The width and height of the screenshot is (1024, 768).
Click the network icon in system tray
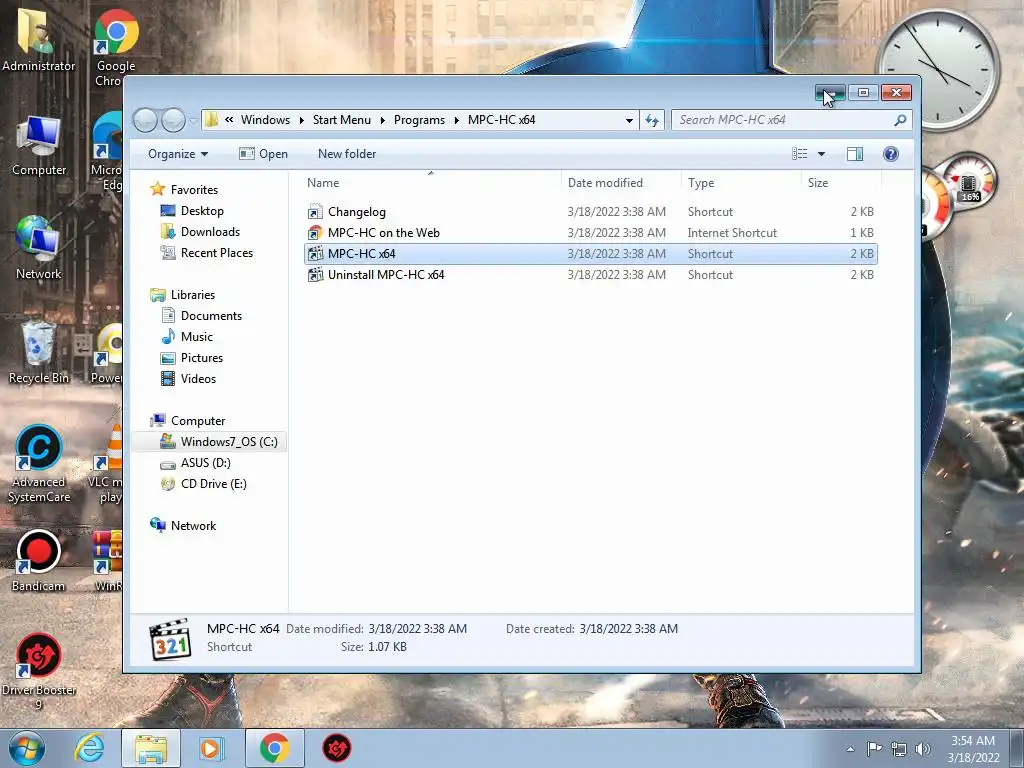(899, 749)
